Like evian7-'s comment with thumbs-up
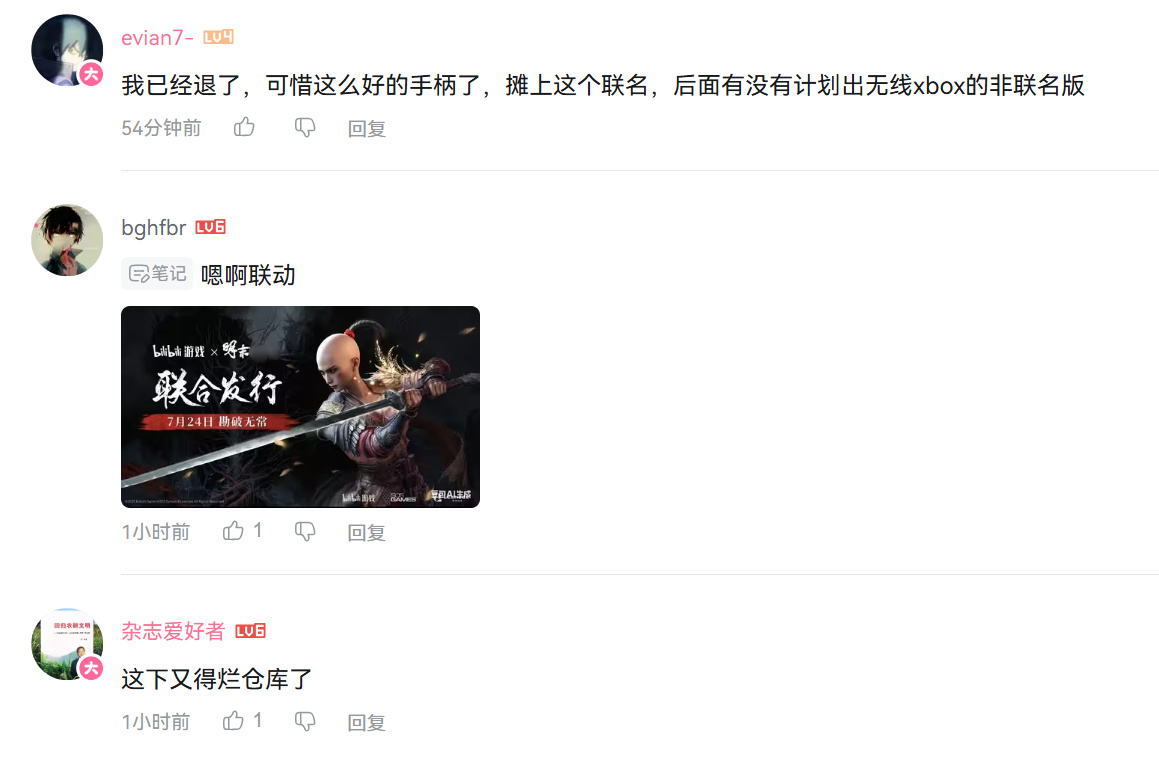Viewport: 1159px width, 759px height. (x=244, y=127)
